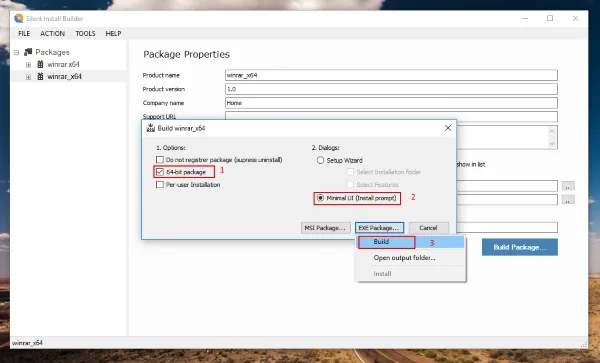Screen dimensions: 600x363
Task: Expand the winrar x64 tree node
Action: [28, 65]
